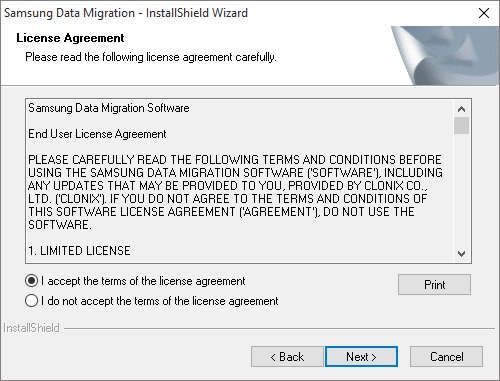The image size is (500, 381).
Task: Click the InstallShield label near the bottom
Action: pos(31,328)
